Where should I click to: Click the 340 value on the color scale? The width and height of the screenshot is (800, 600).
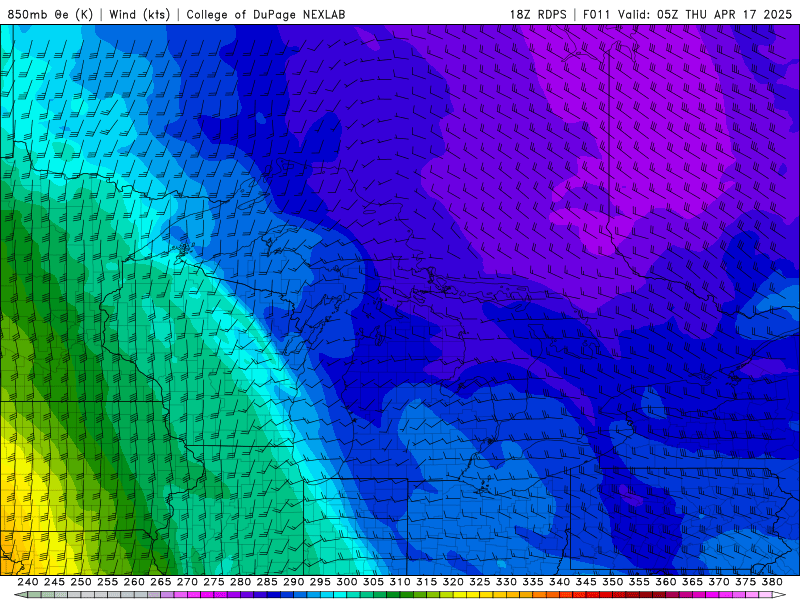pyautogui.click(x=559, y=582)
